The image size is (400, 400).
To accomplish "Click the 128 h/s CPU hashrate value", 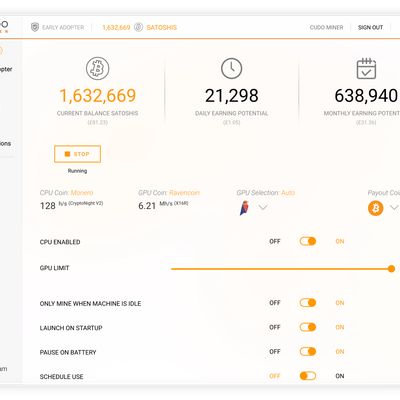I will (71, 205).
